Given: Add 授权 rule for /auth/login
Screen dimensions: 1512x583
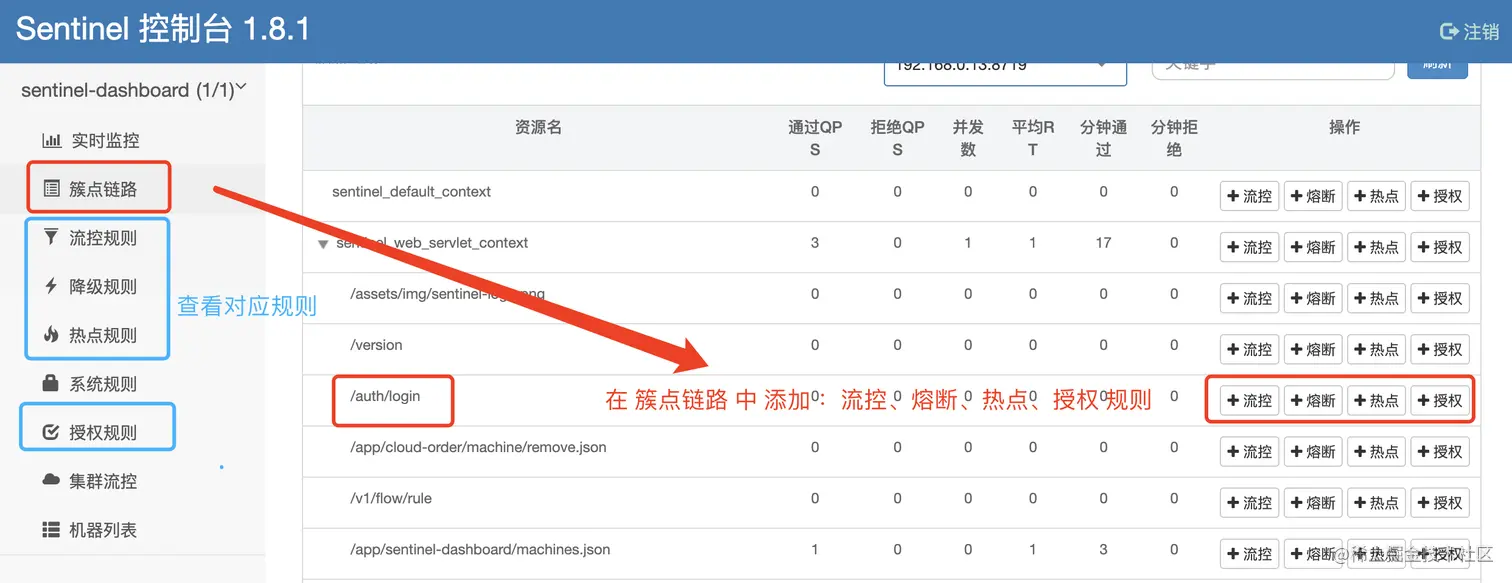Looking at the screenshot, I should tap(1440, 400).
